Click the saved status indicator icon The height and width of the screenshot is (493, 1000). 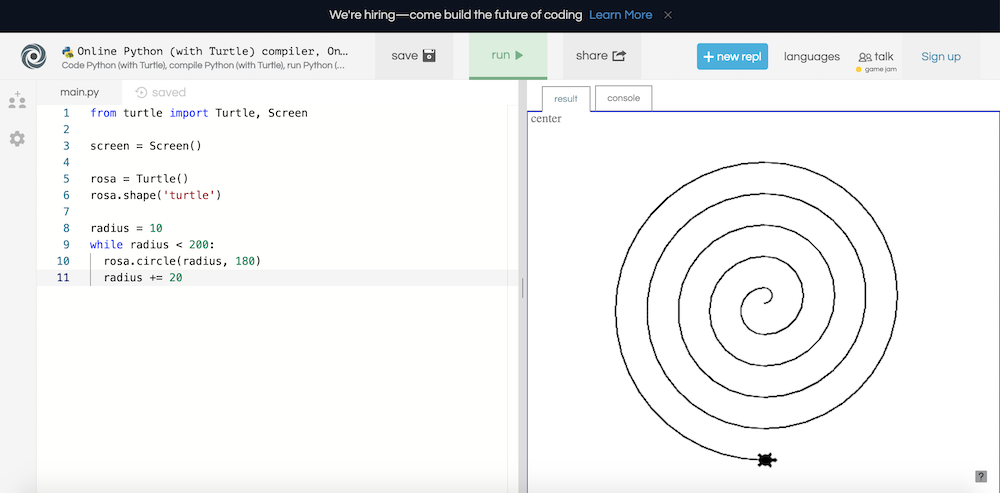141,92
